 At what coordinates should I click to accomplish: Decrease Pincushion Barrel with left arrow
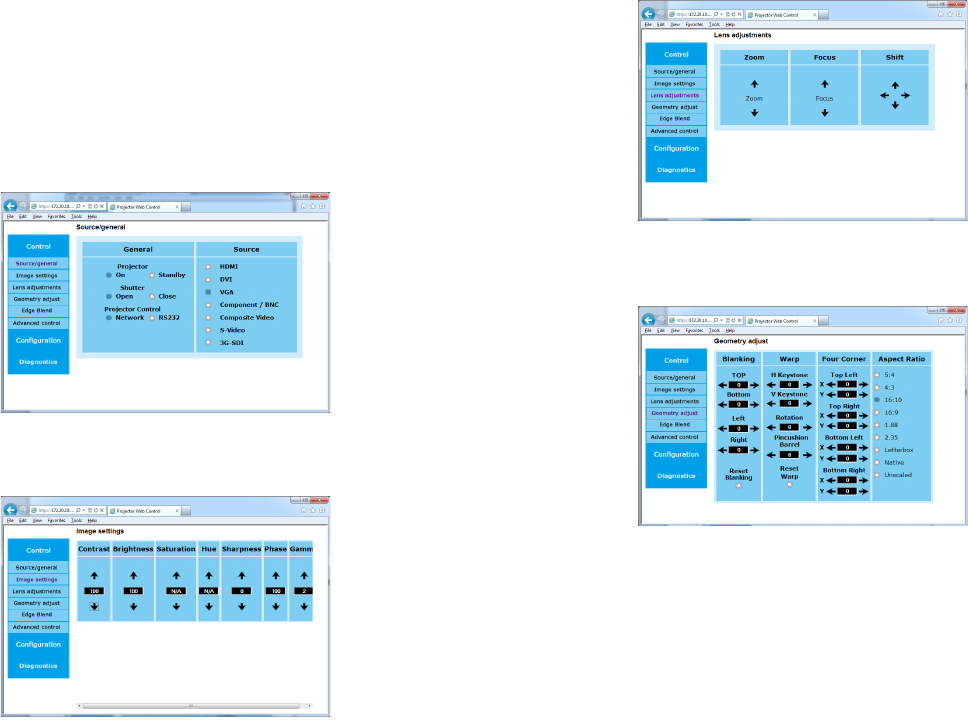tap(771, 455)
